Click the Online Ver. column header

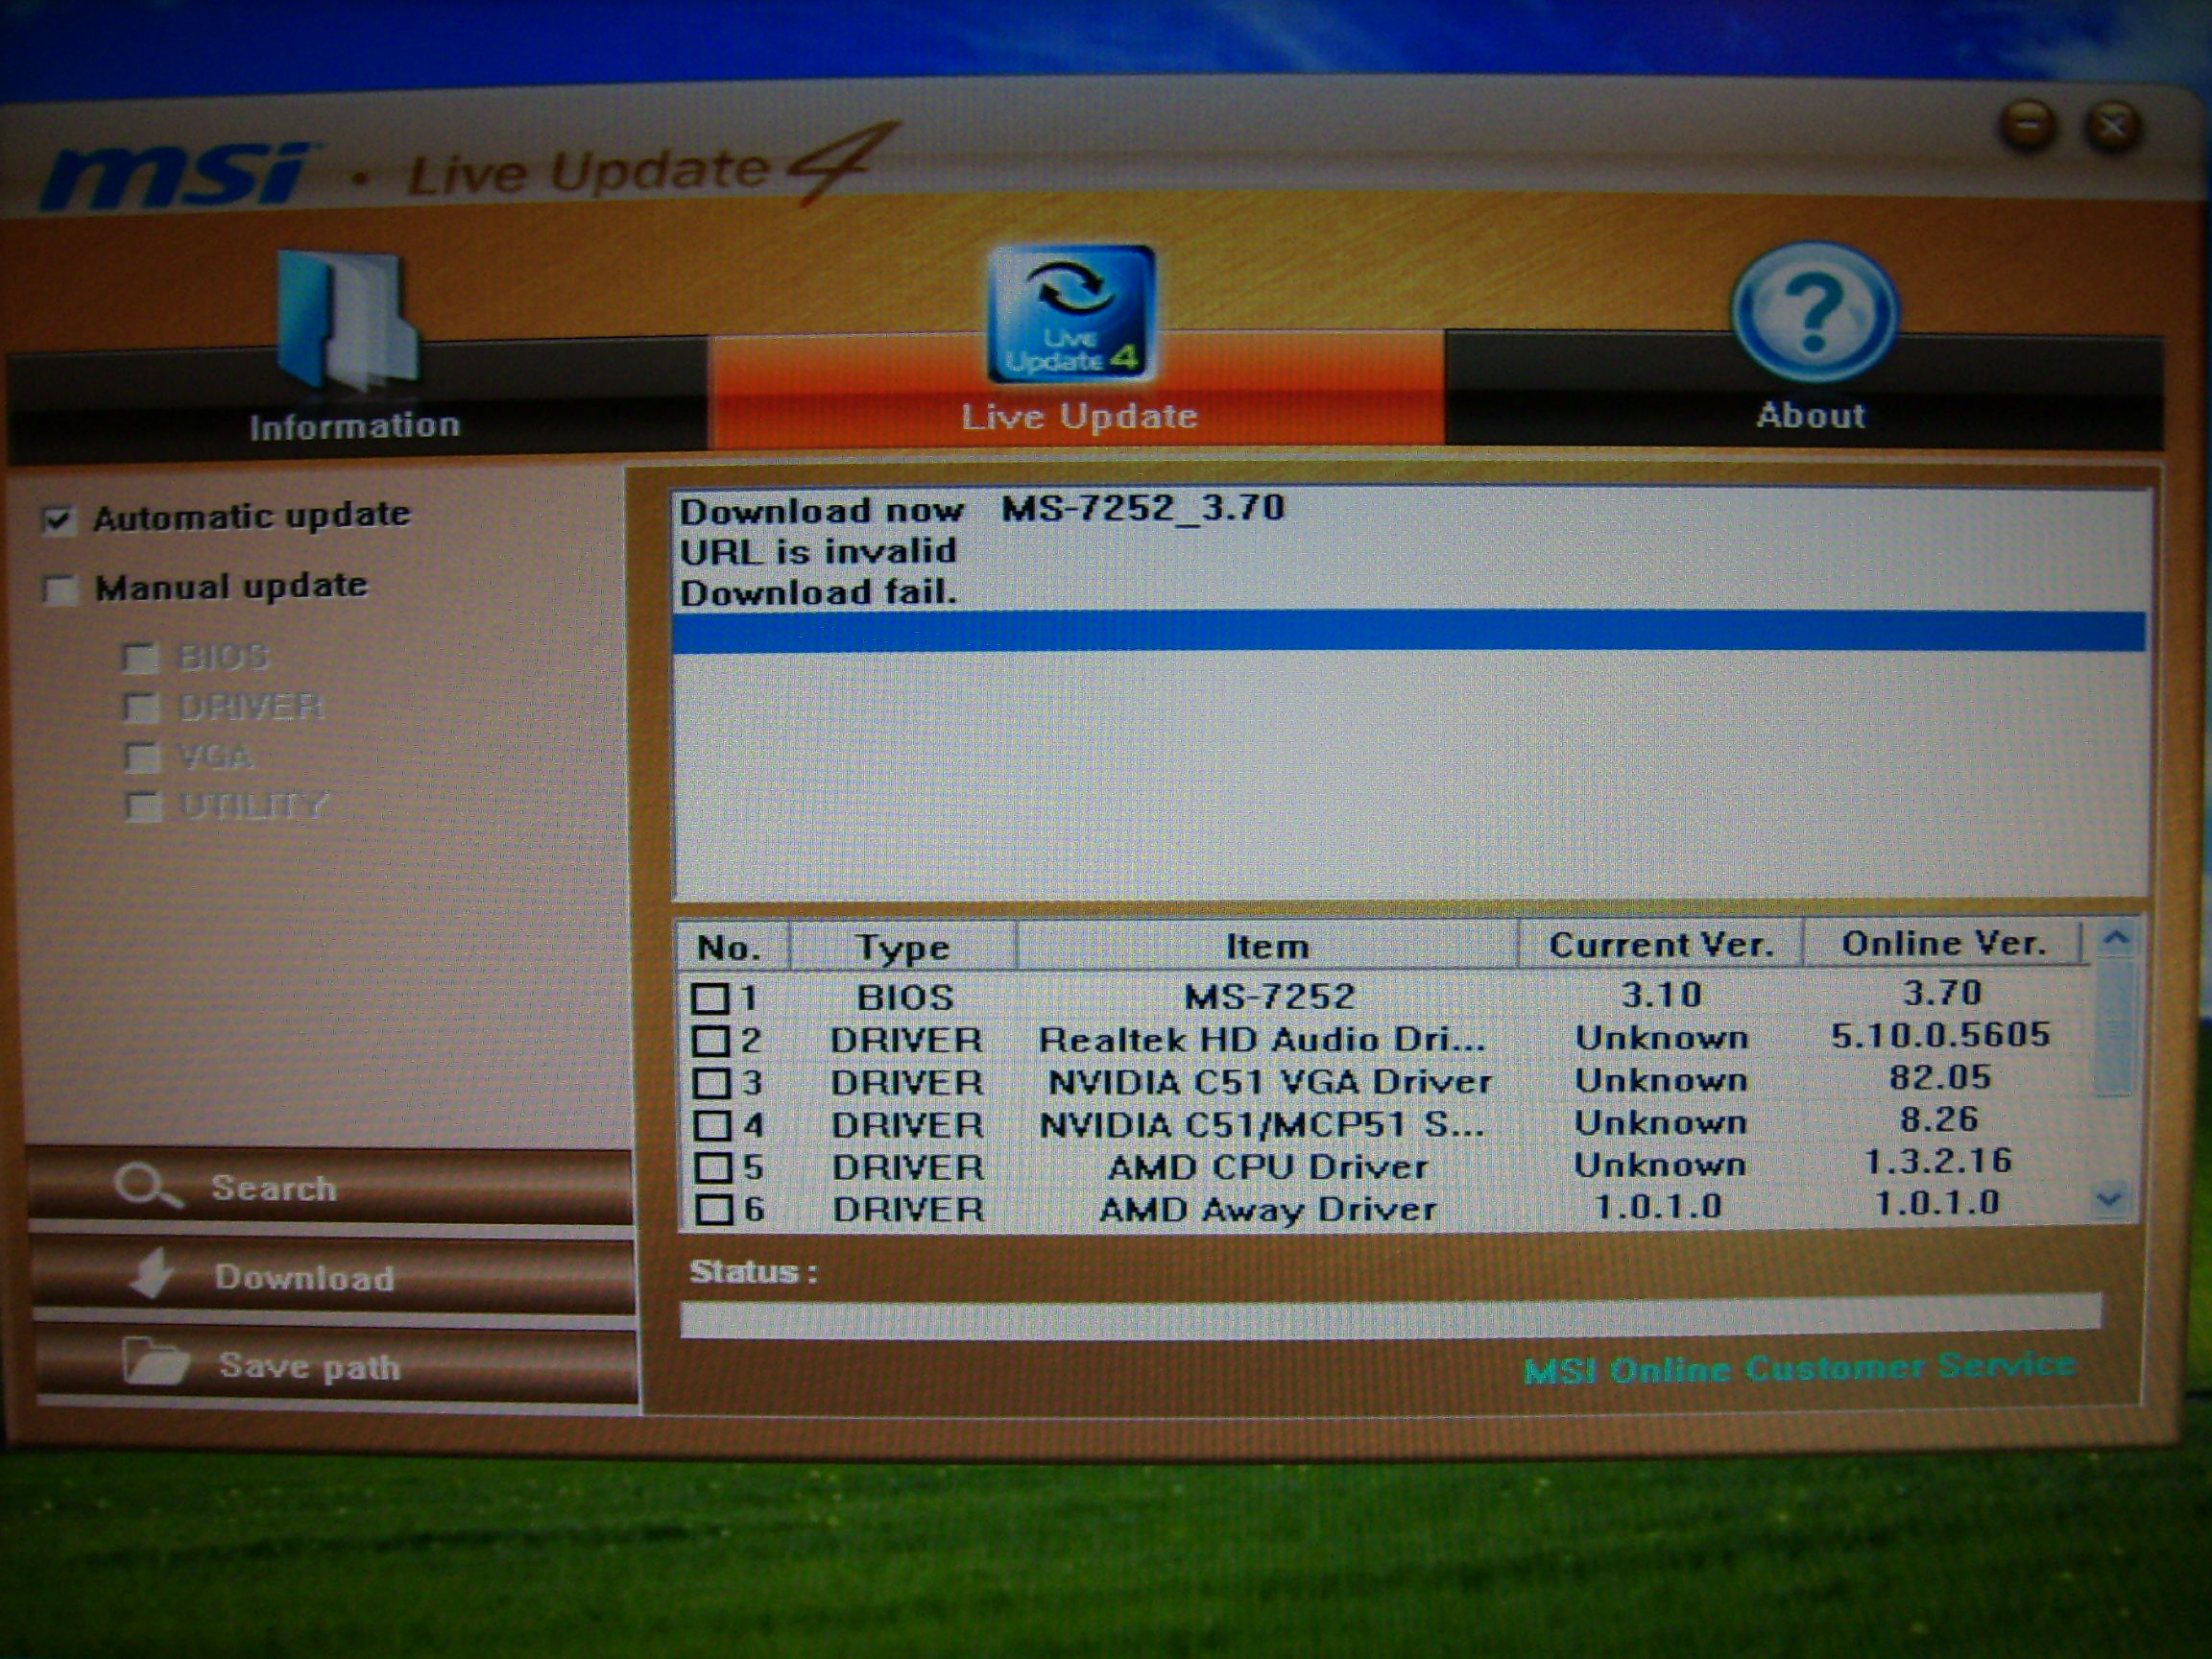[1942, 943]
